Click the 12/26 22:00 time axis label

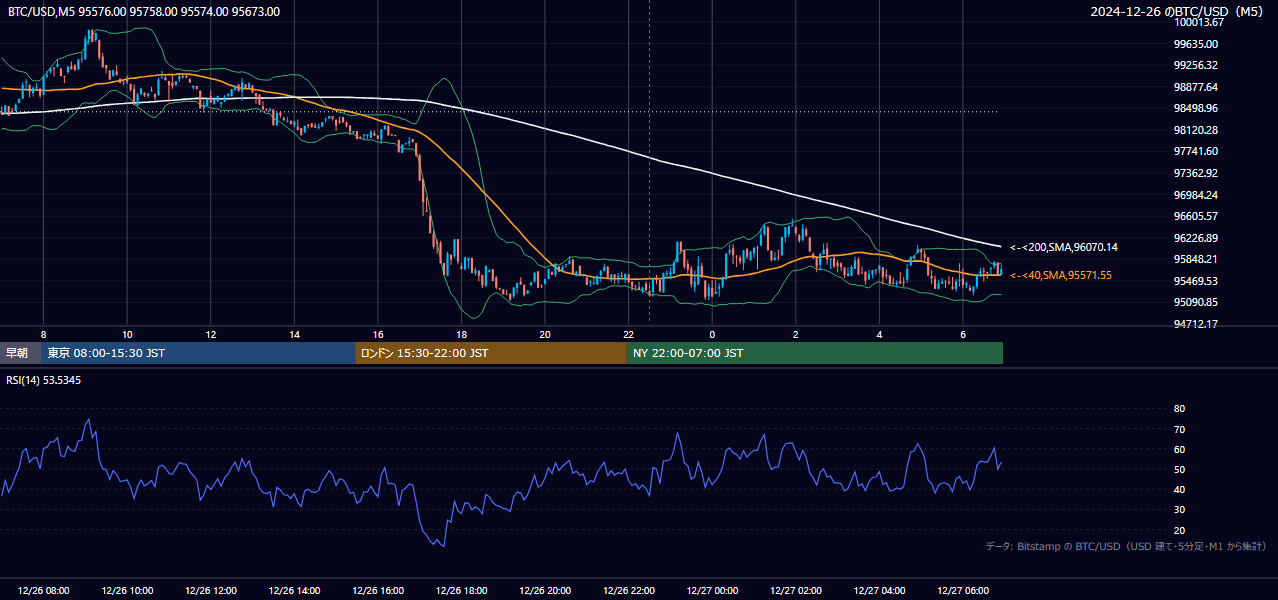[628, 591]
